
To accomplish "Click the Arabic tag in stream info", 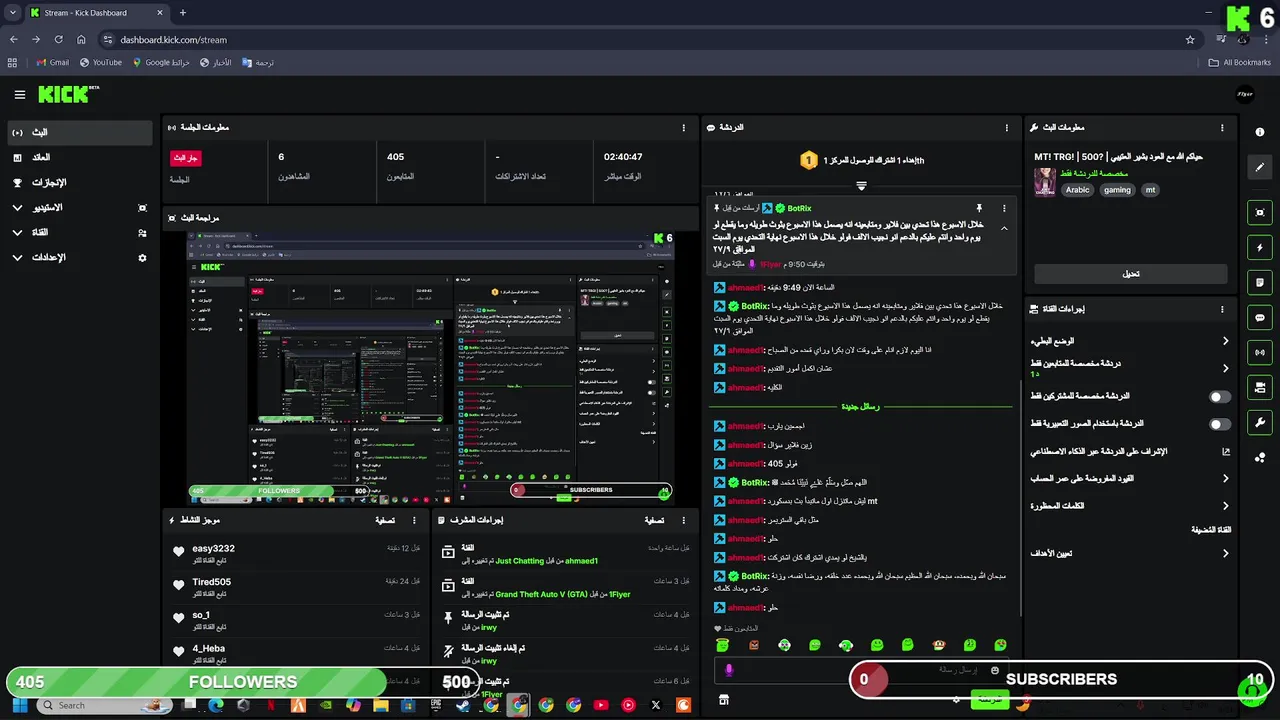I will [1077, 190].
